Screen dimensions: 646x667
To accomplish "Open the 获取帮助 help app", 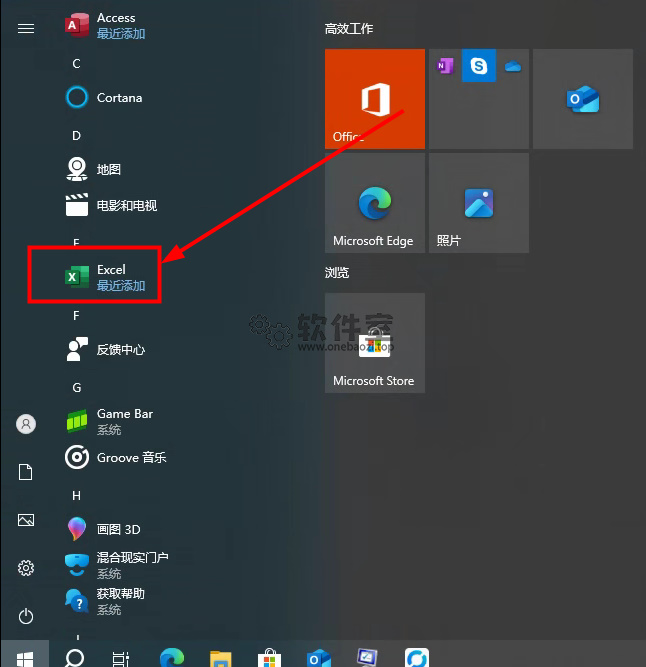I will coord(105,601).
